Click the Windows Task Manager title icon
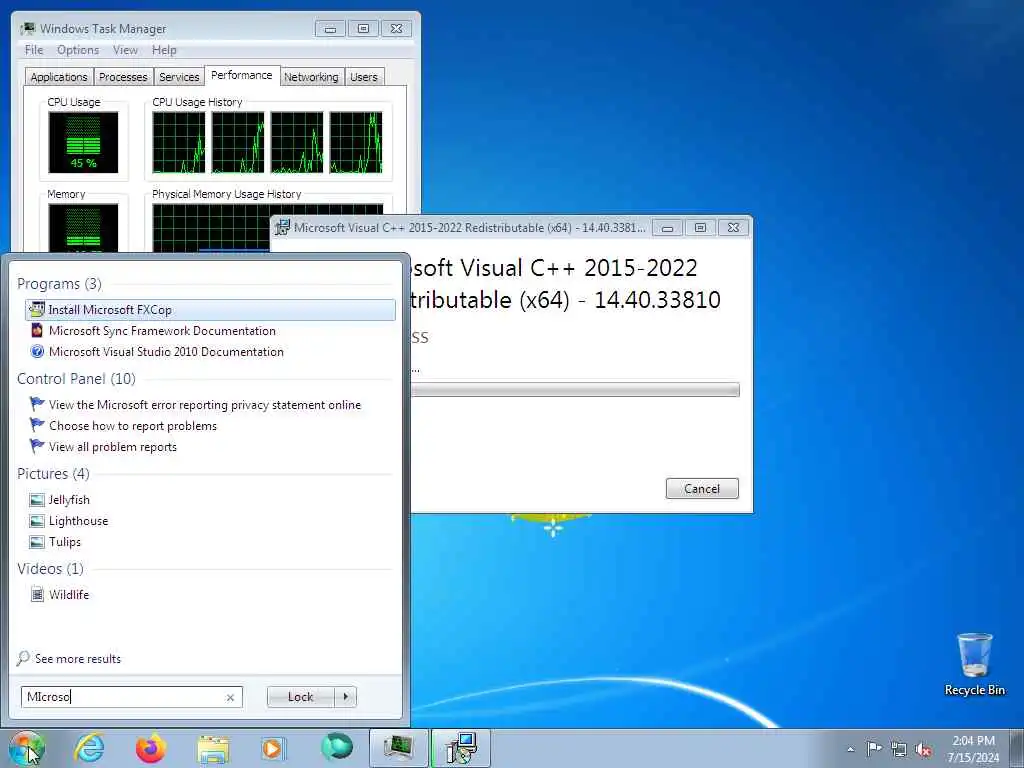The width and height of the screenshot is (1024, 768). 27,28
